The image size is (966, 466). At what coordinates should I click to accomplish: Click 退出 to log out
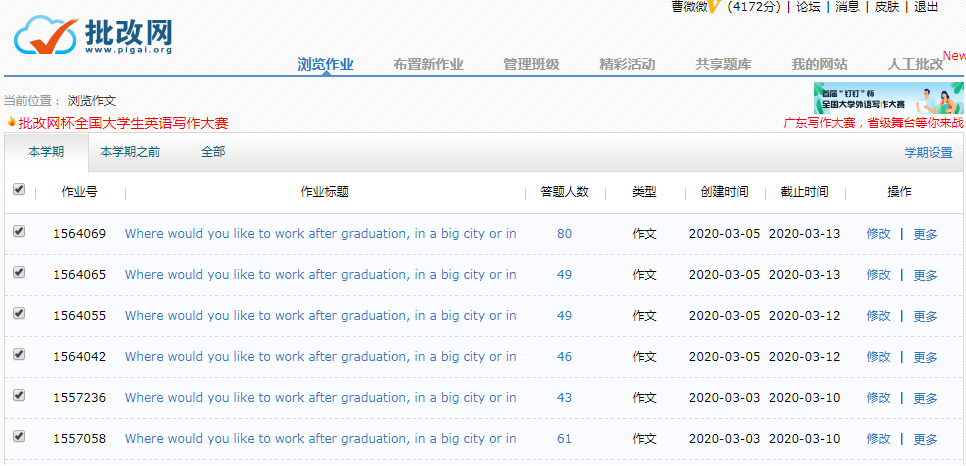[x=926, y=7]
